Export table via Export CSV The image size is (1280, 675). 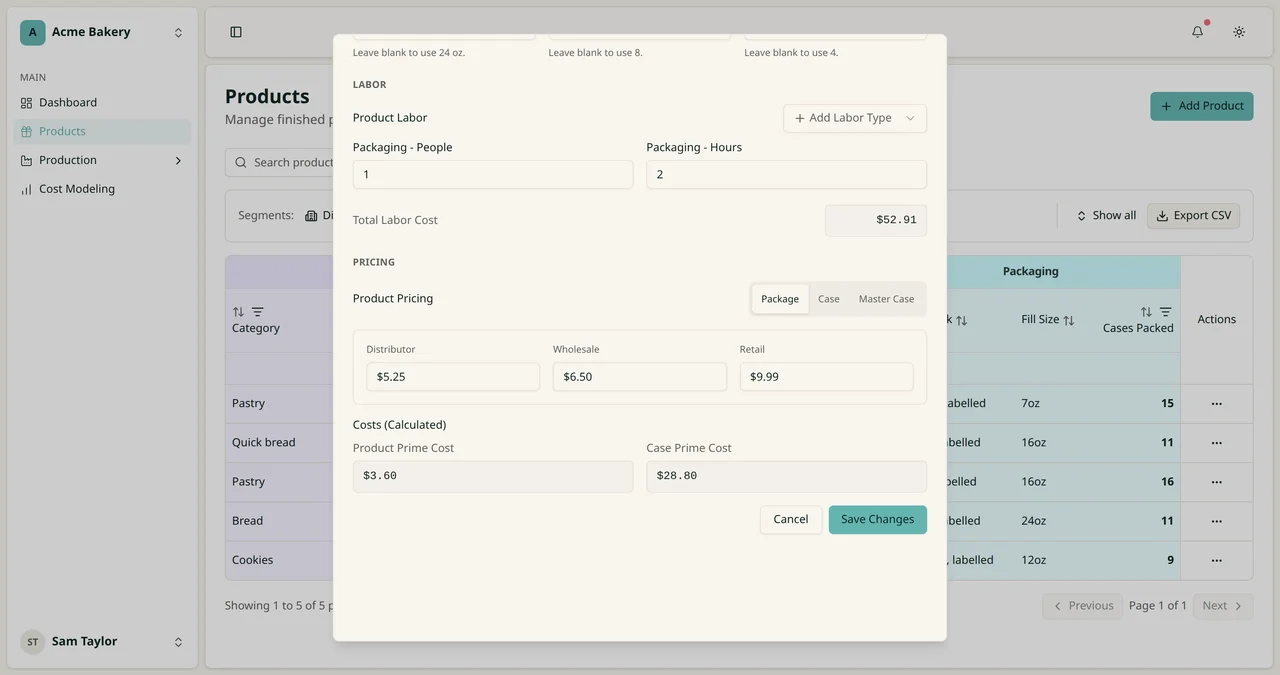coord(1194,216)
